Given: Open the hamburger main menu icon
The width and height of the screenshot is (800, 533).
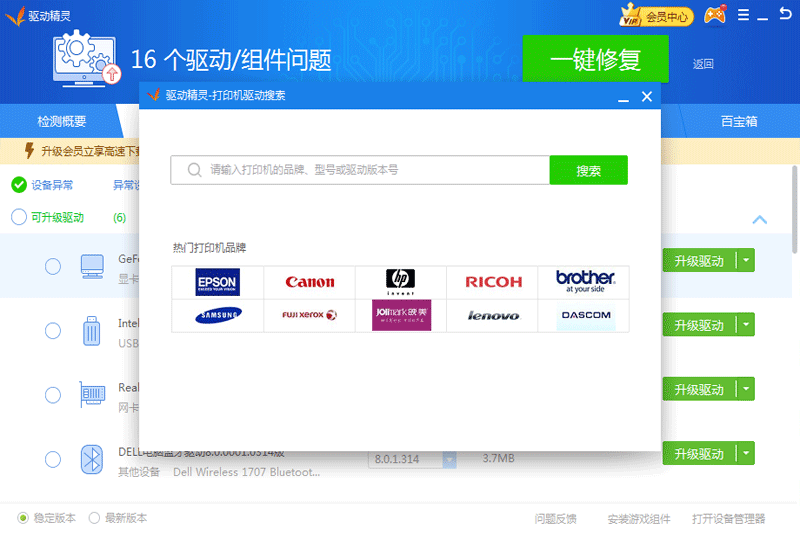Looking at the screenshot, I should (743, 15).
